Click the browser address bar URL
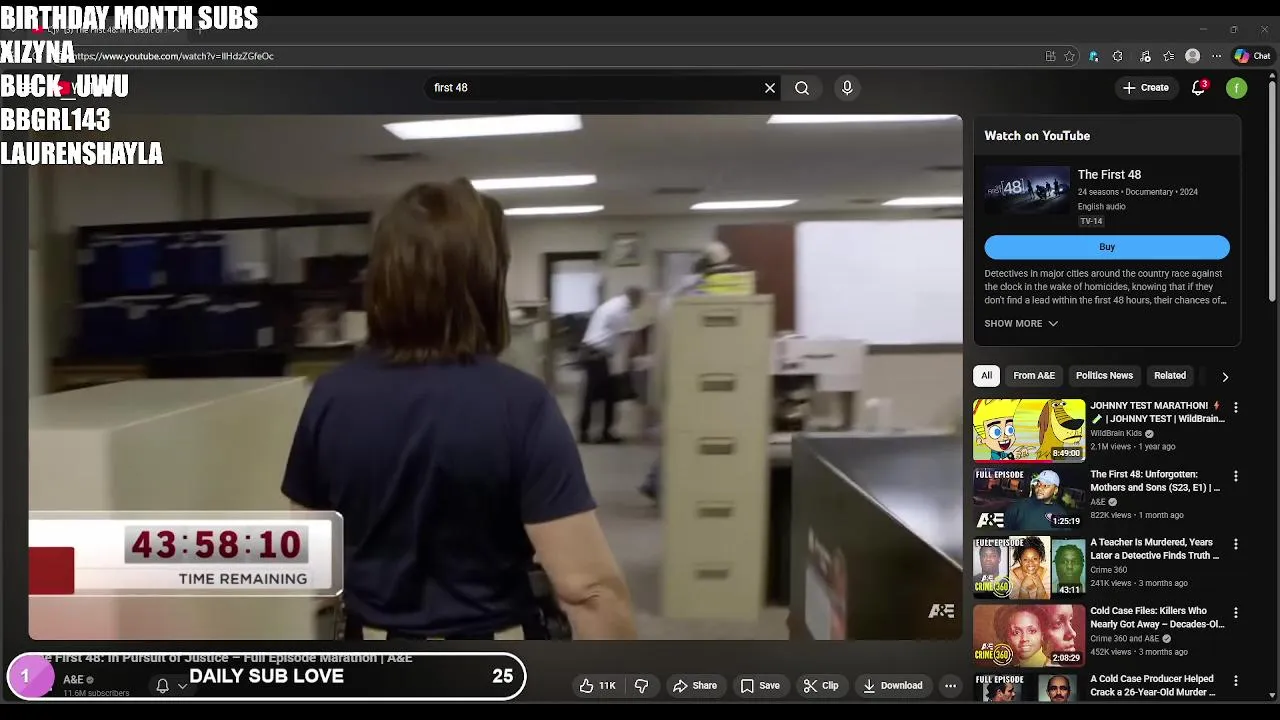This screenshot has height=720, width=1280. pos(172,56)
